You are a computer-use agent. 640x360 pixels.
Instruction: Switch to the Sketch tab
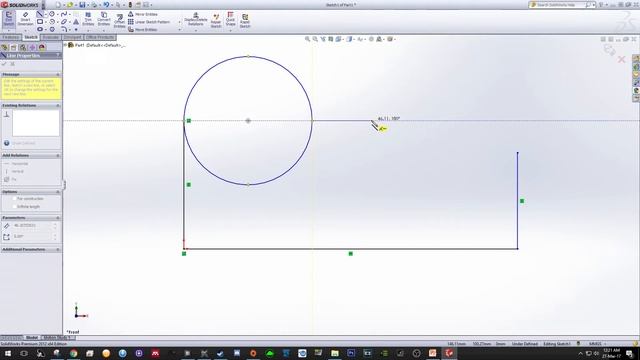[31, 38]
